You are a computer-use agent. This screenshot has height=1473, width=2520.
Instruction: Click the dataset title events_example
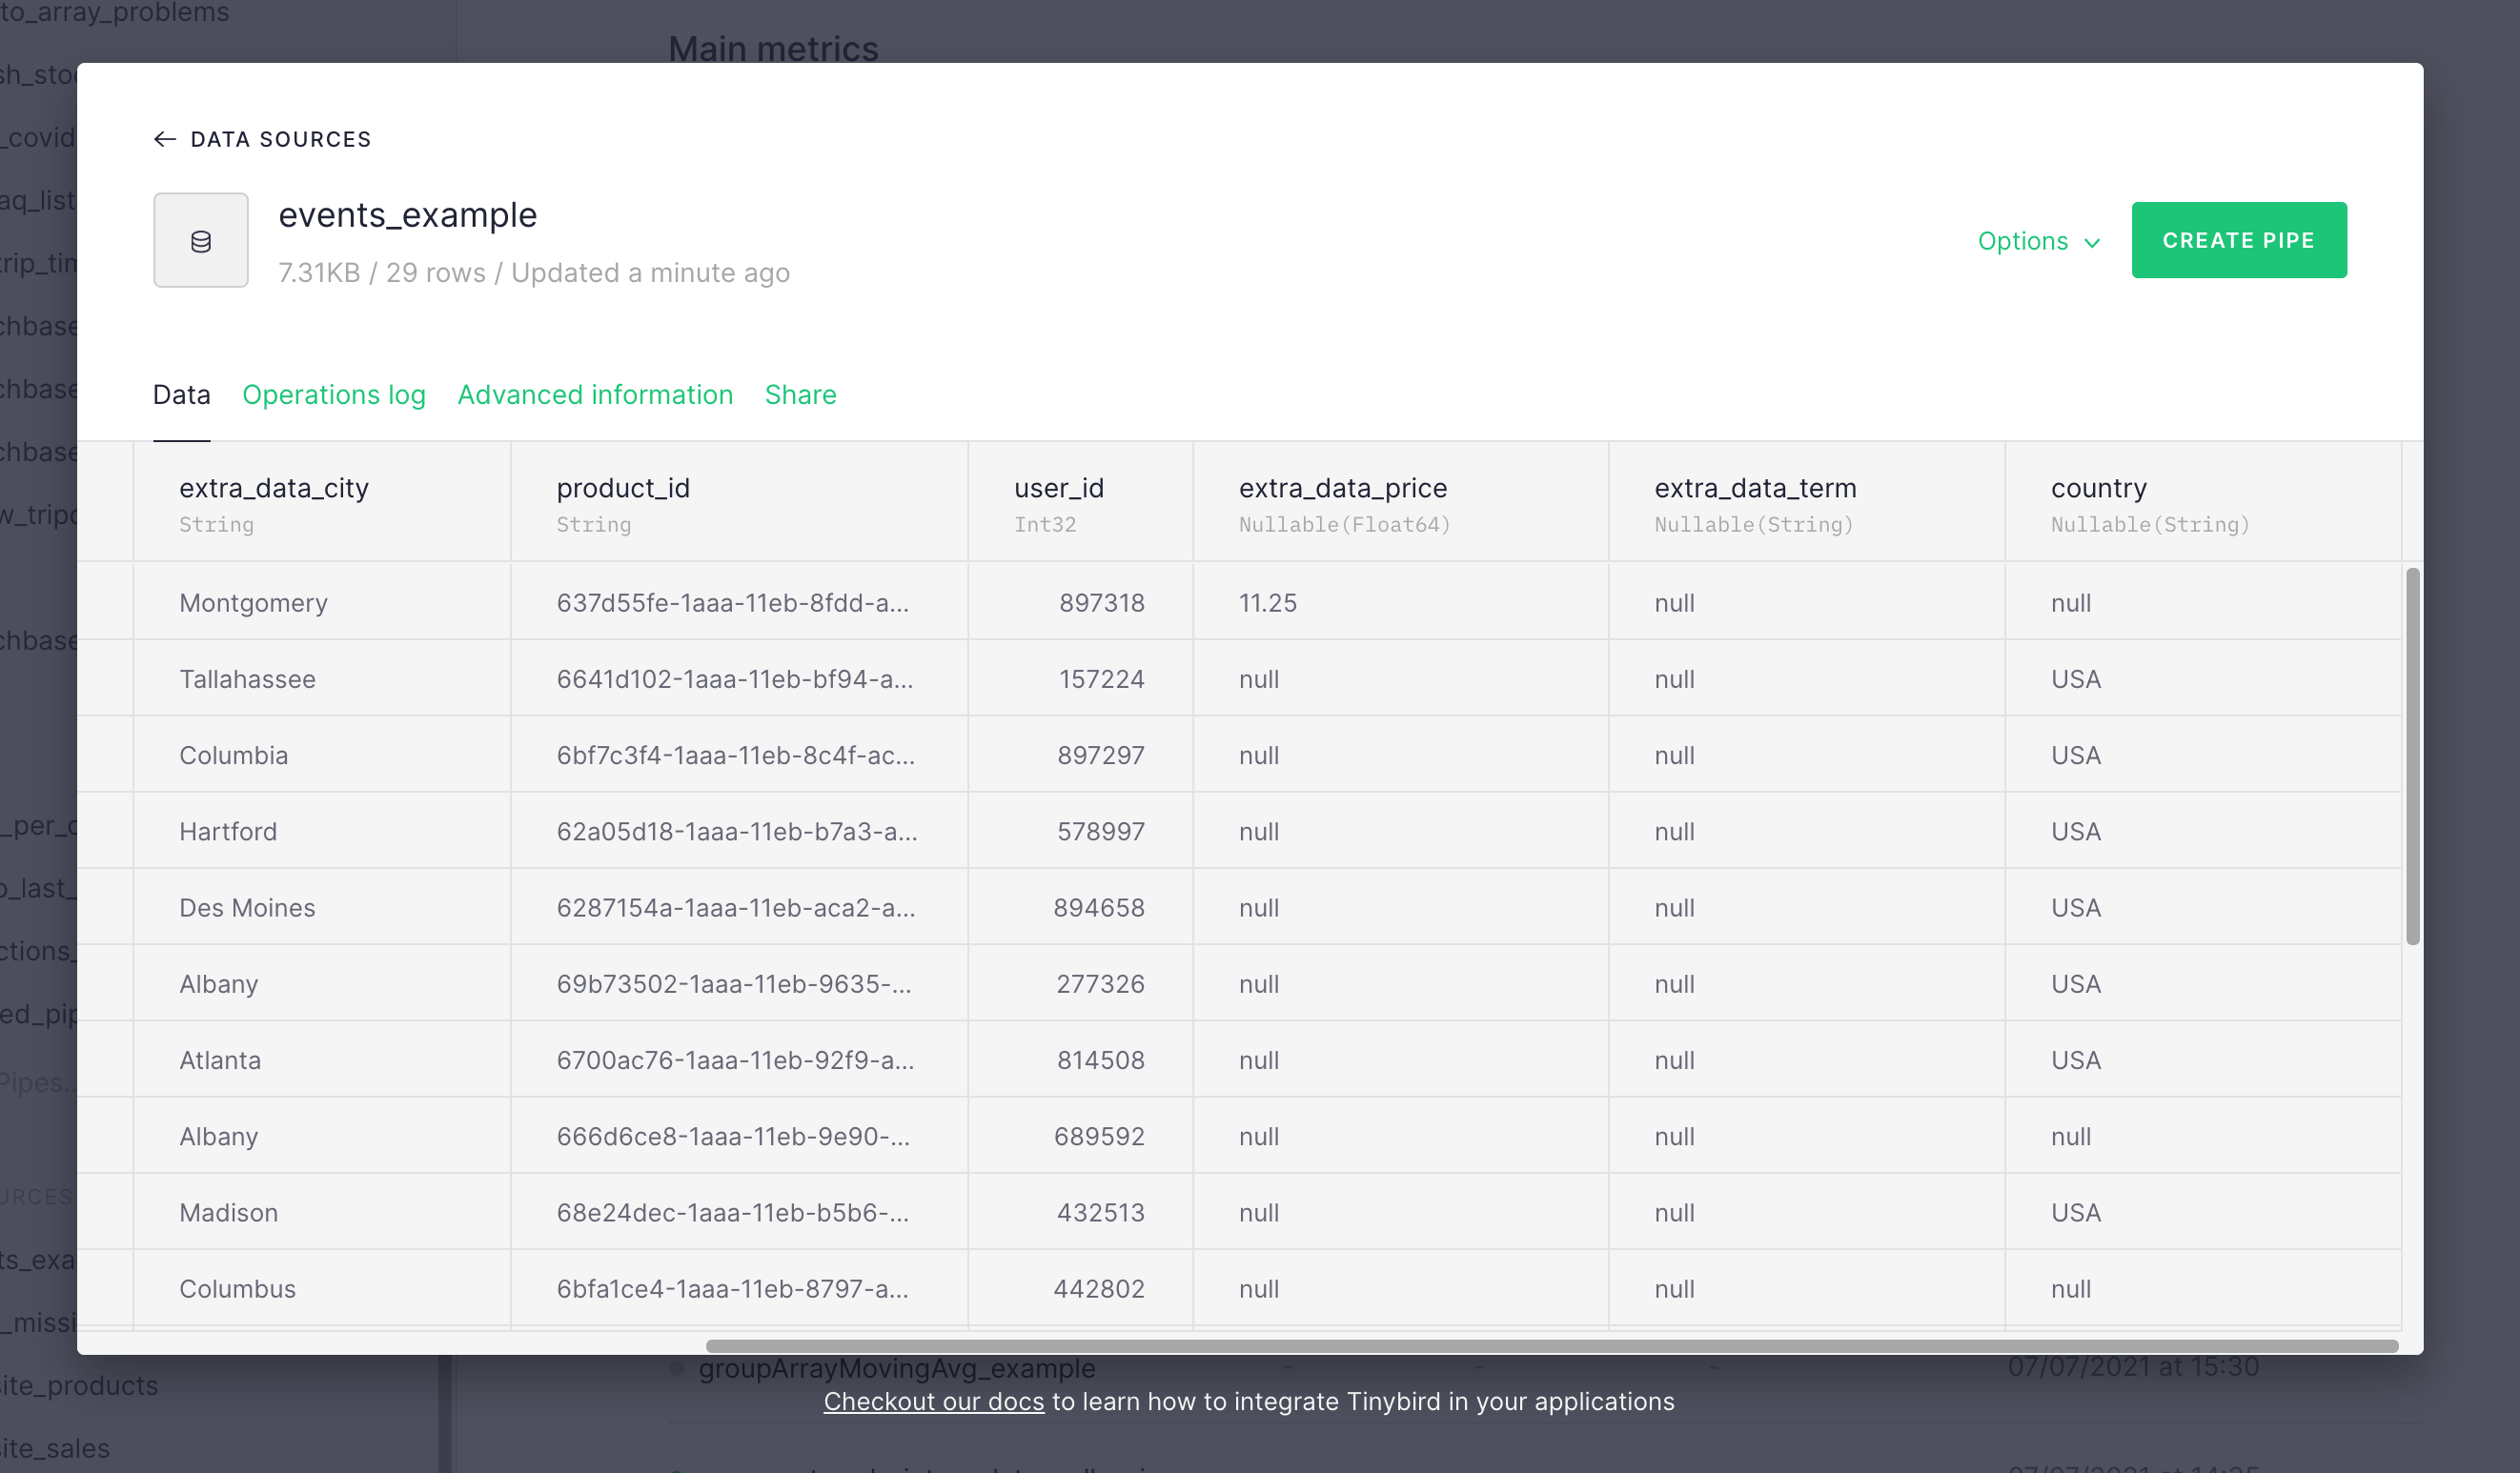pos(407,215)
